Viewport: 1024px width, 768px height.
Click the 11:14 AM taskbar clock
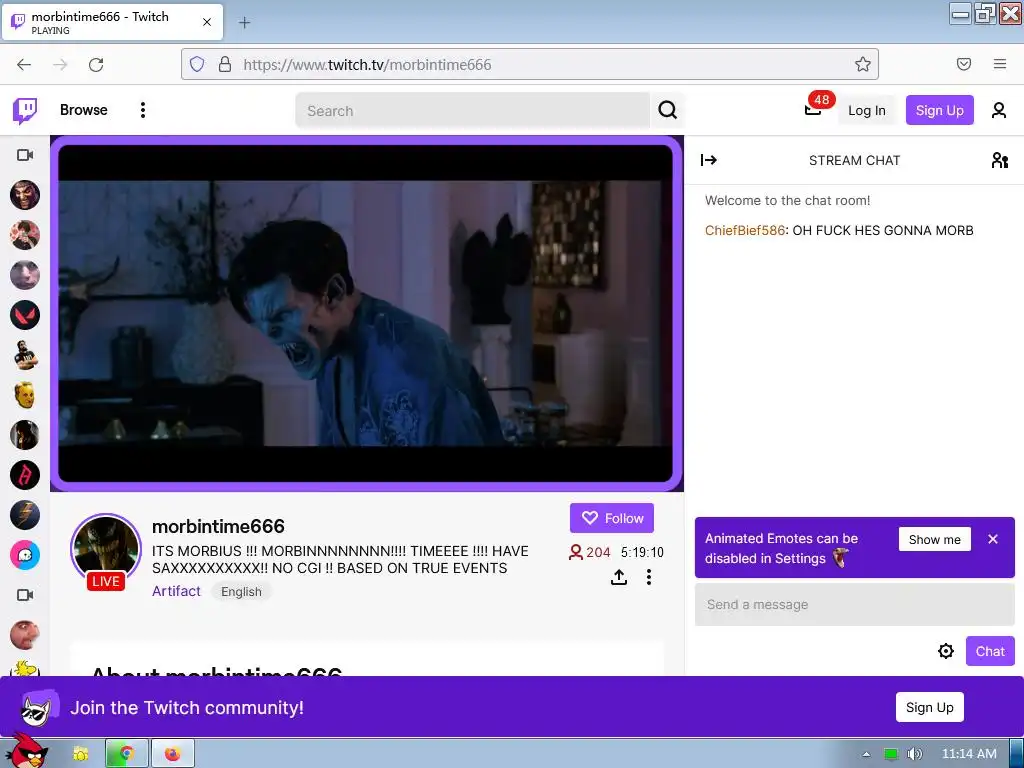969,754
